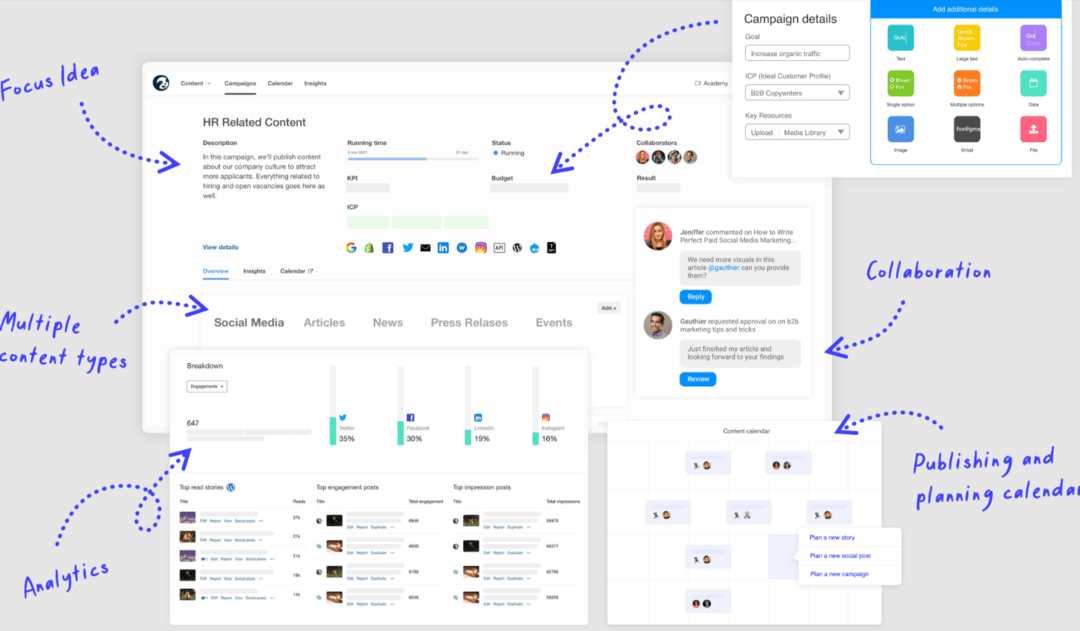Switch to the Press Releases tab
The height and width of the screenshot is (631, 1080).
point(468,322)
